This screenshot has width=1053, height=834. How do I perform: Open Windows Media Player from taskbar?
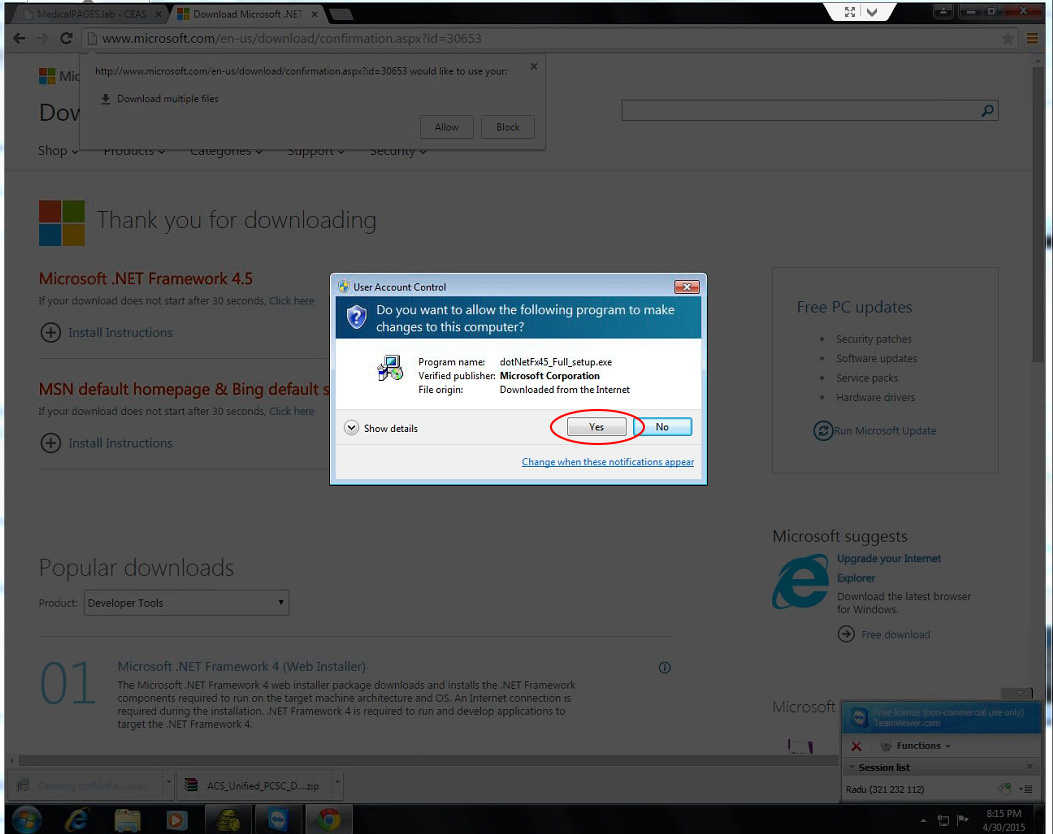(177, 820)
